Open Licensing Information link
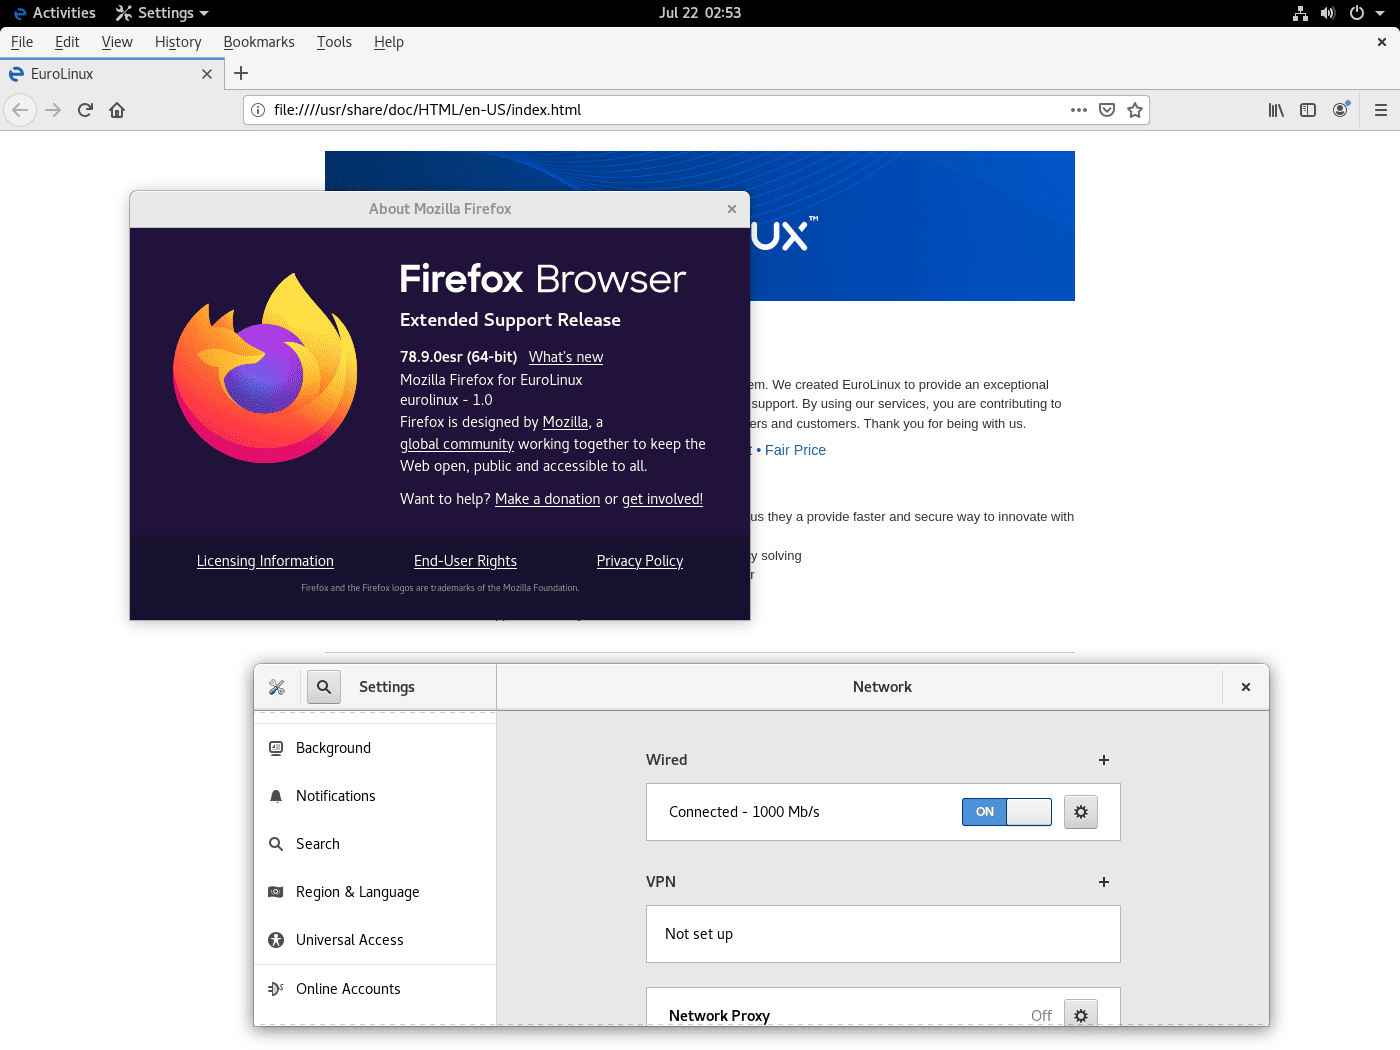This screenshot has height=1050, width=1400. [265, 561]
